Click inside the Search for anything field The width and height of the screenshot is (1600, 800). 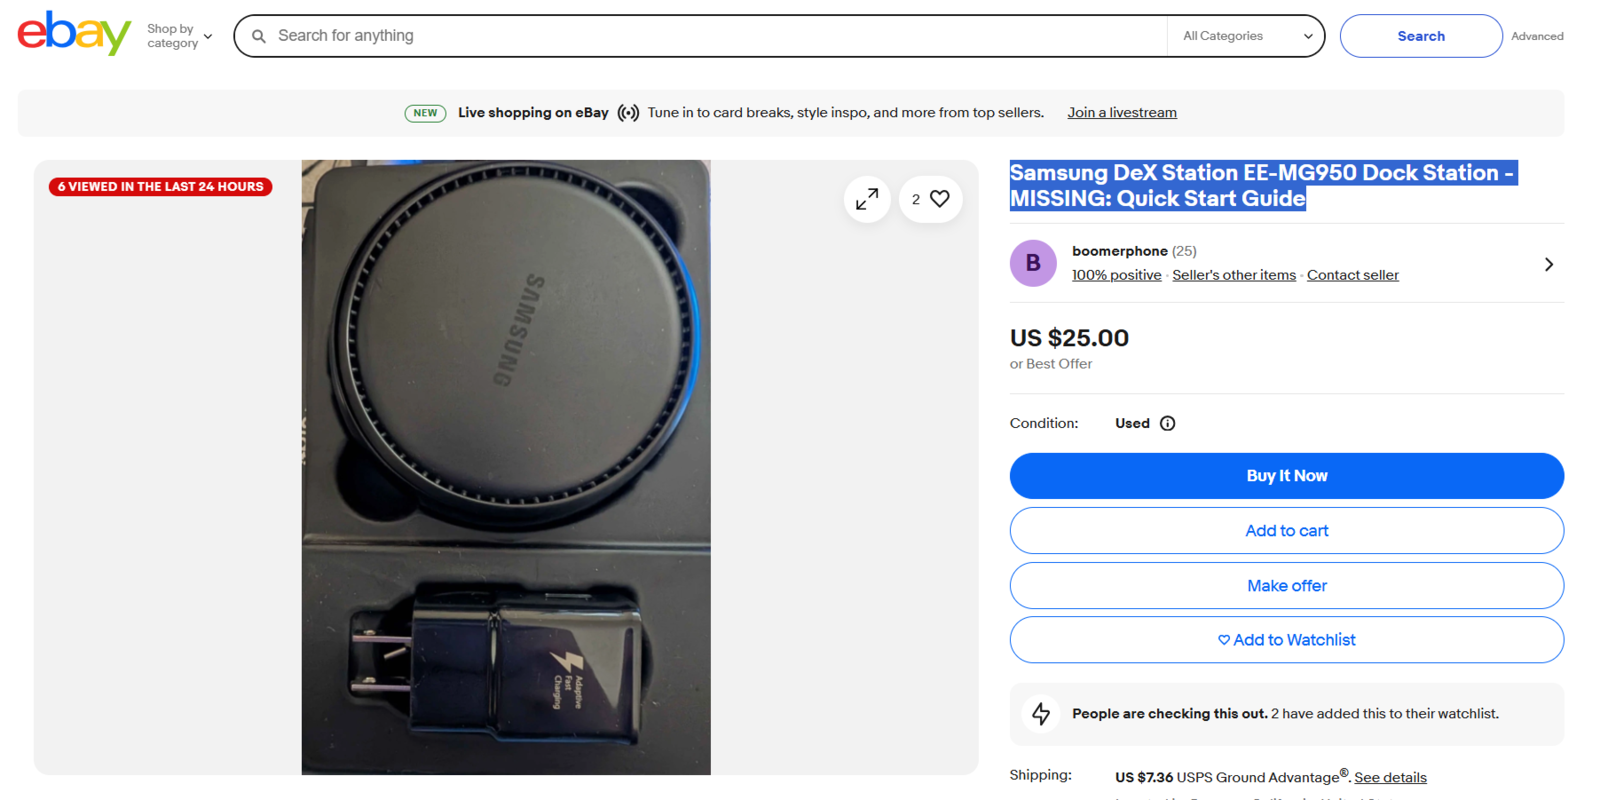(600, 35)
